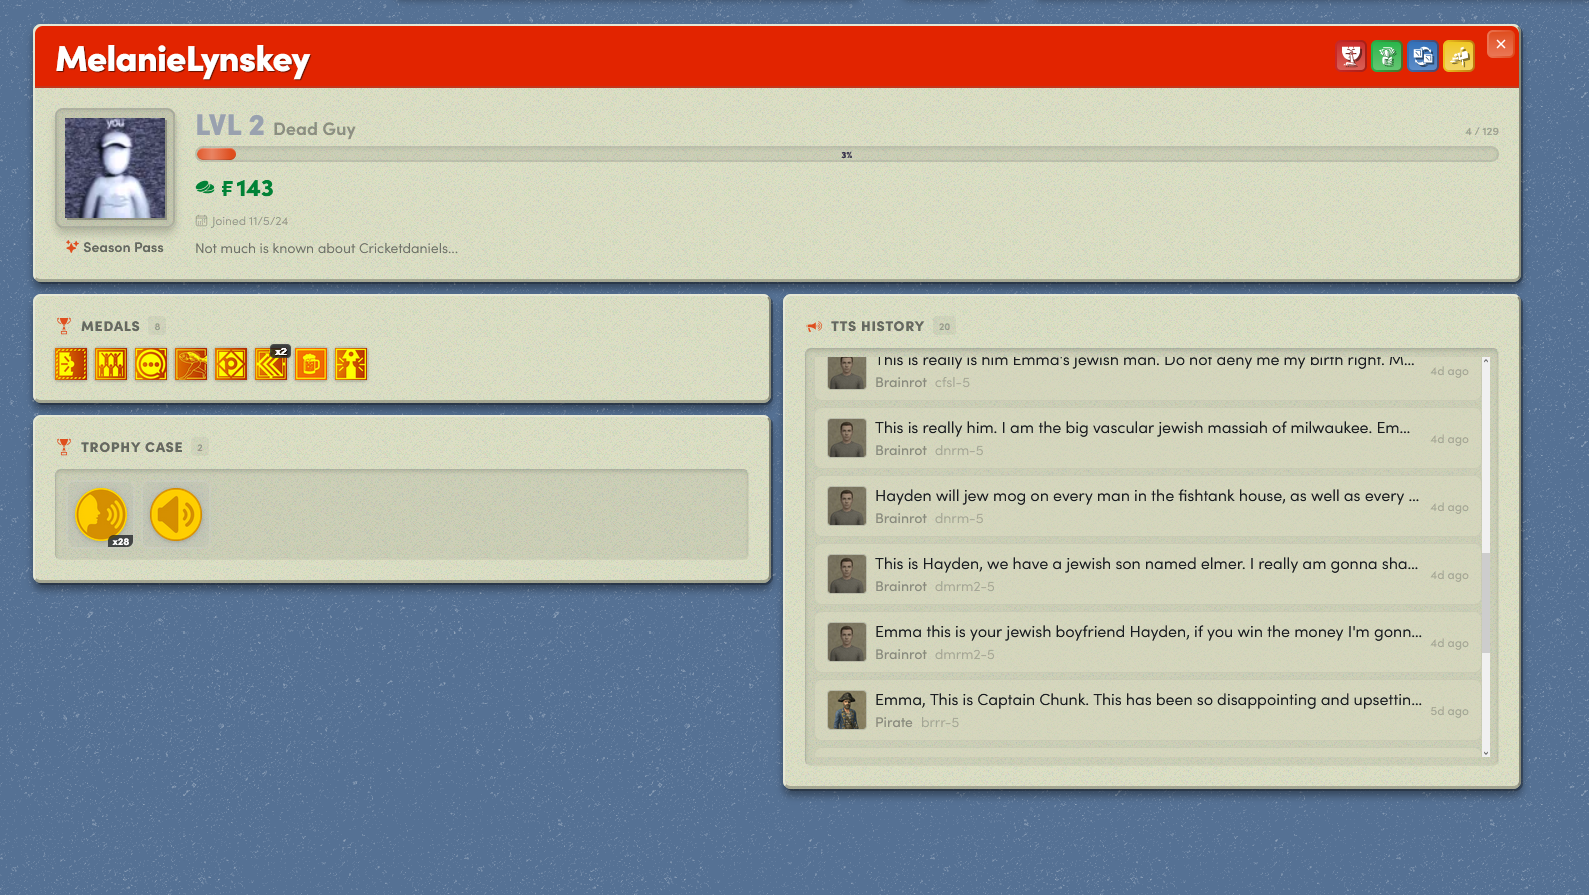
Task: Click the red shield icon in the header
Action: pyautogui.click(x=1351, y=56)
